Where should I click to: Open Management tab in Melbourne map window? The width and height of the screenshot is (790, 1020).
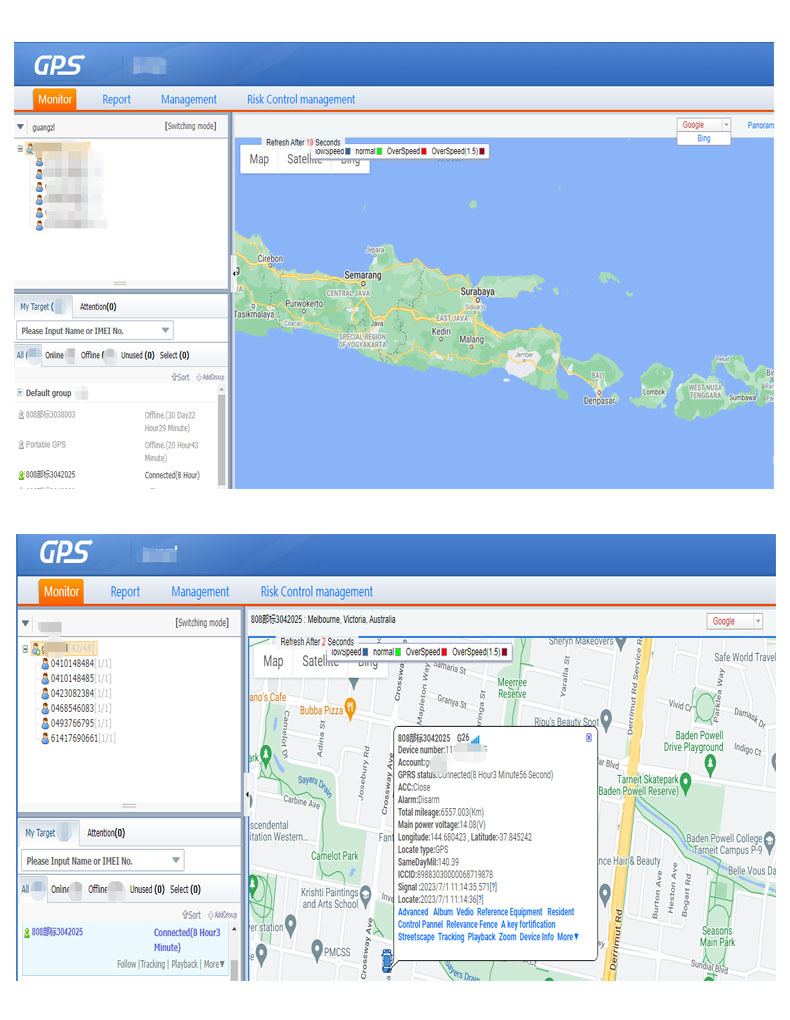point(200,591)
